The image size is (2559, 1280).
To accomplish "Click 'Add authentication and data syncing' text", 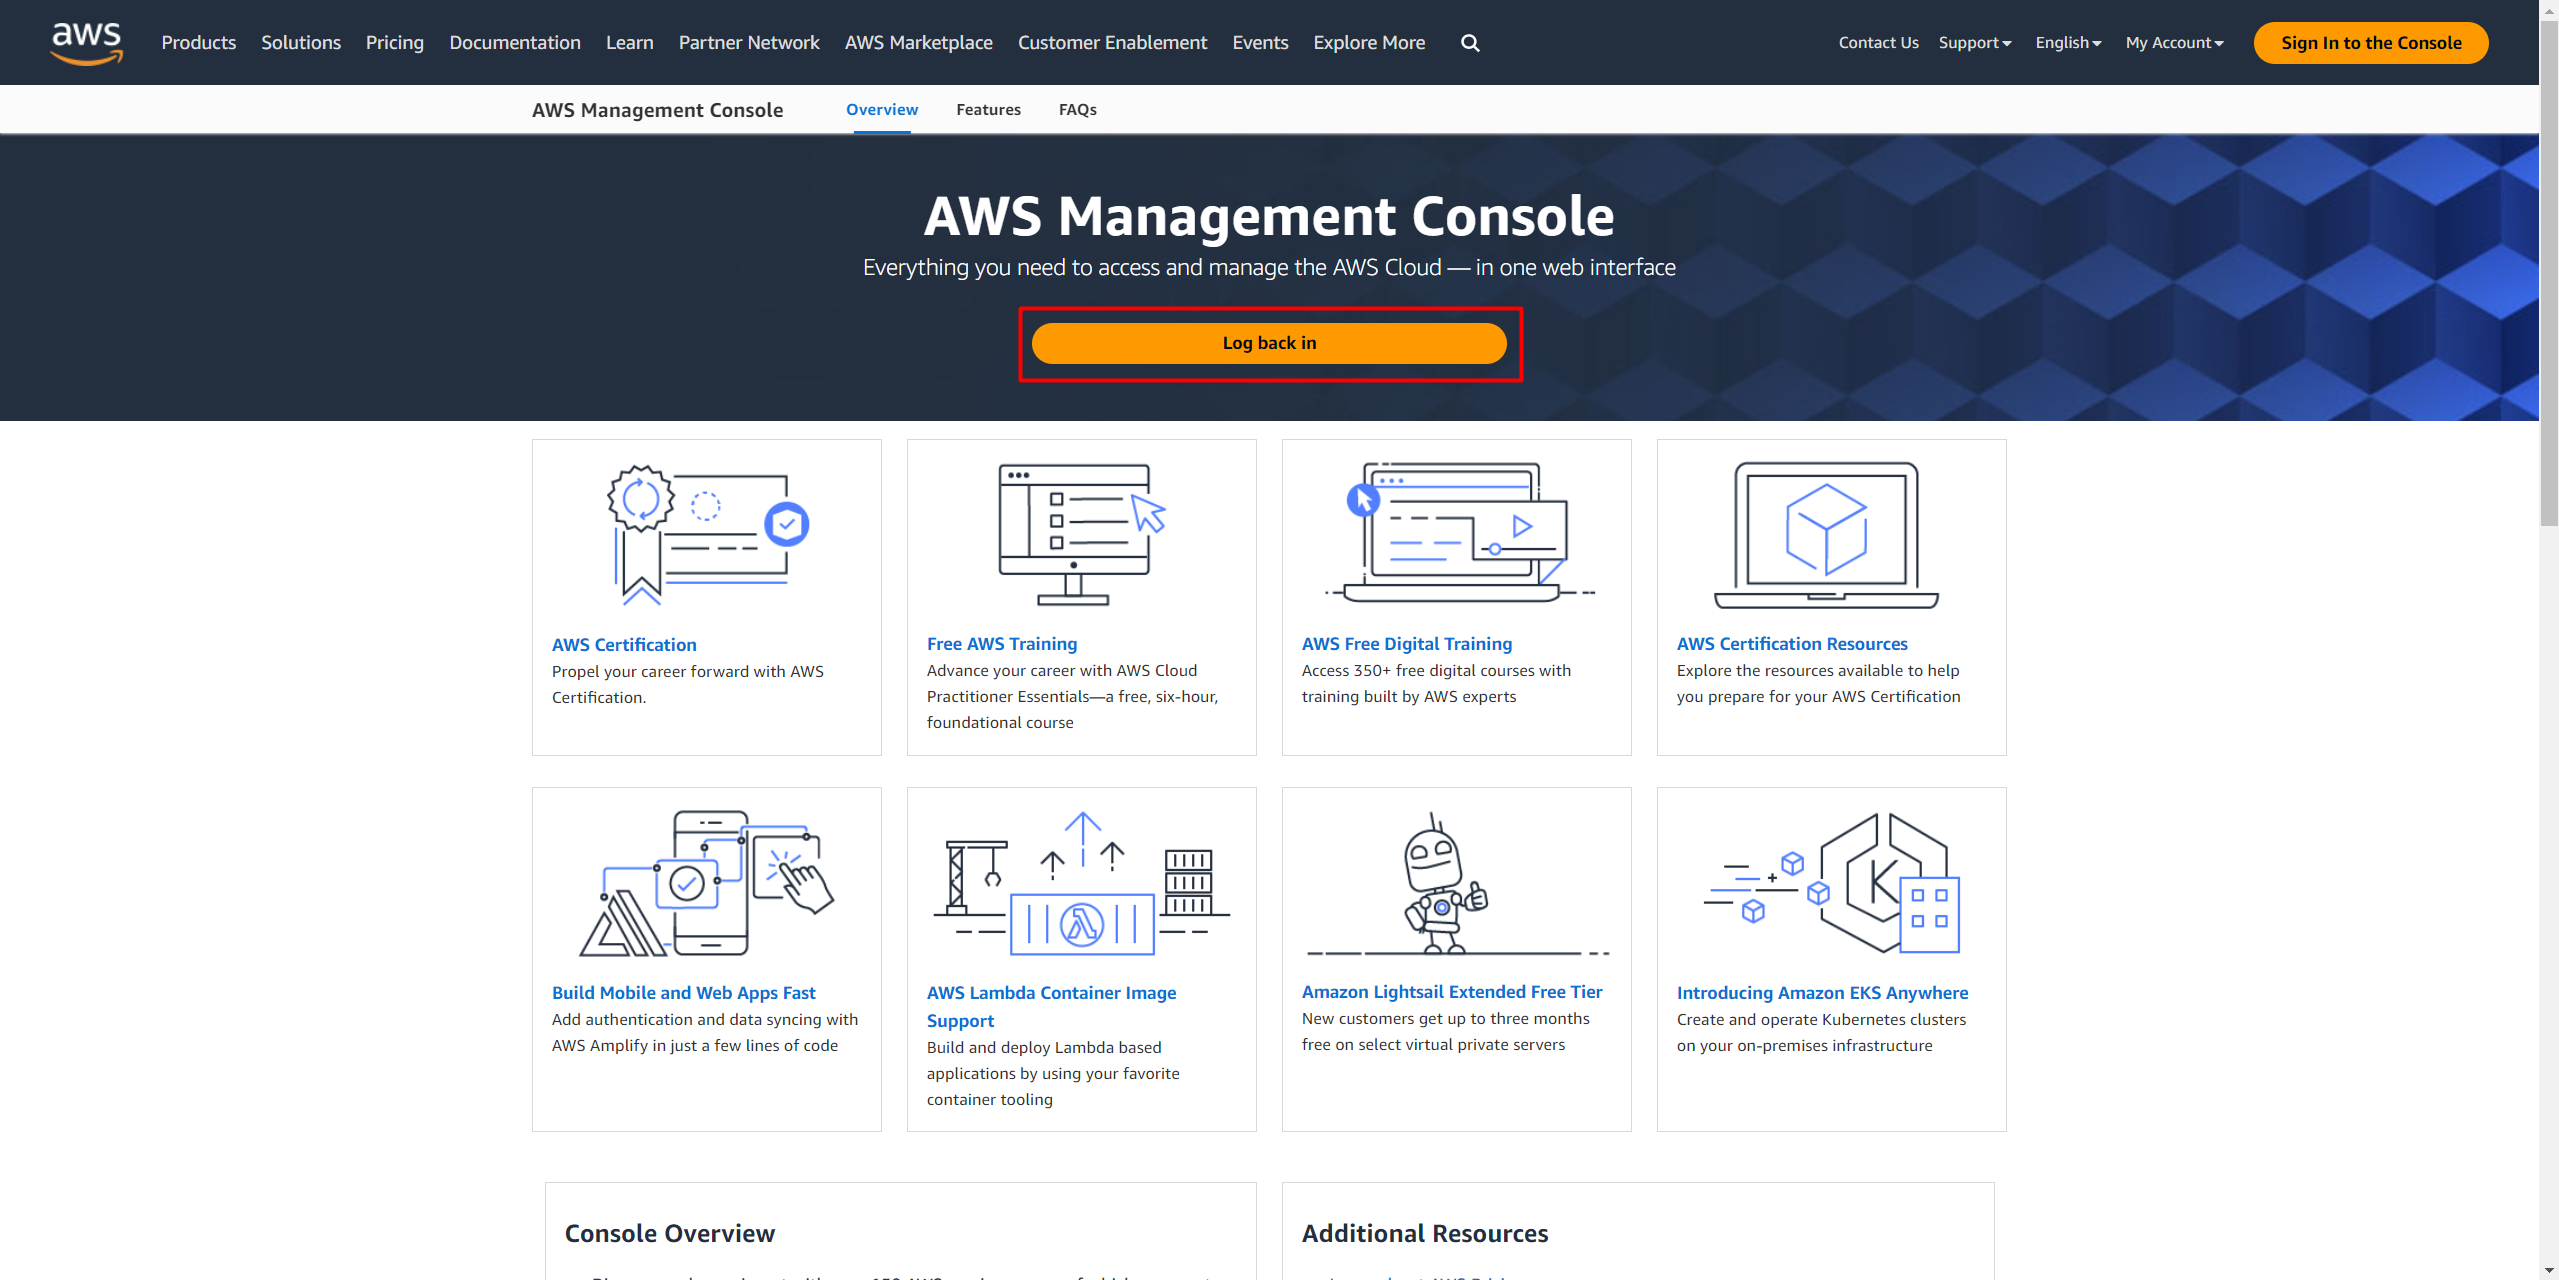I will [705, 1033].
